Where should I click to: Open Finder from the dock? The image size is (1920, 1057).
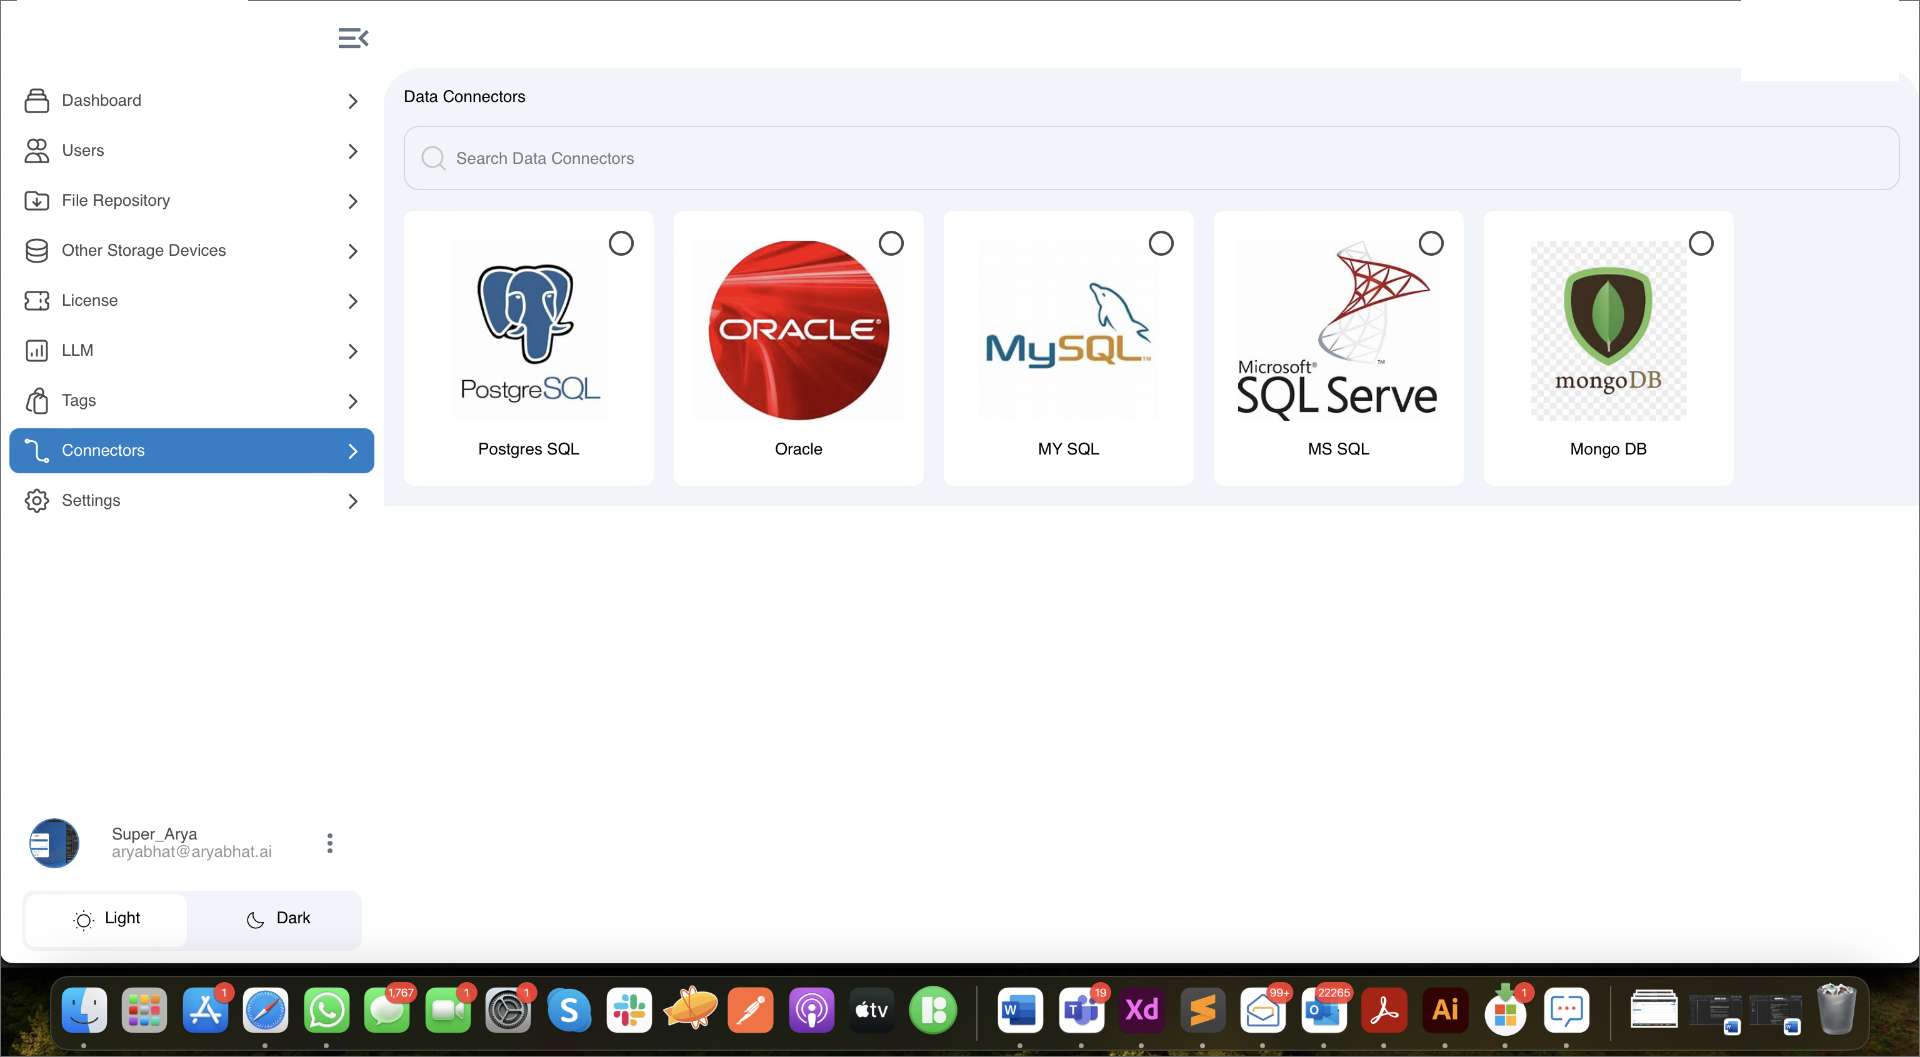tap(85, 1011)
